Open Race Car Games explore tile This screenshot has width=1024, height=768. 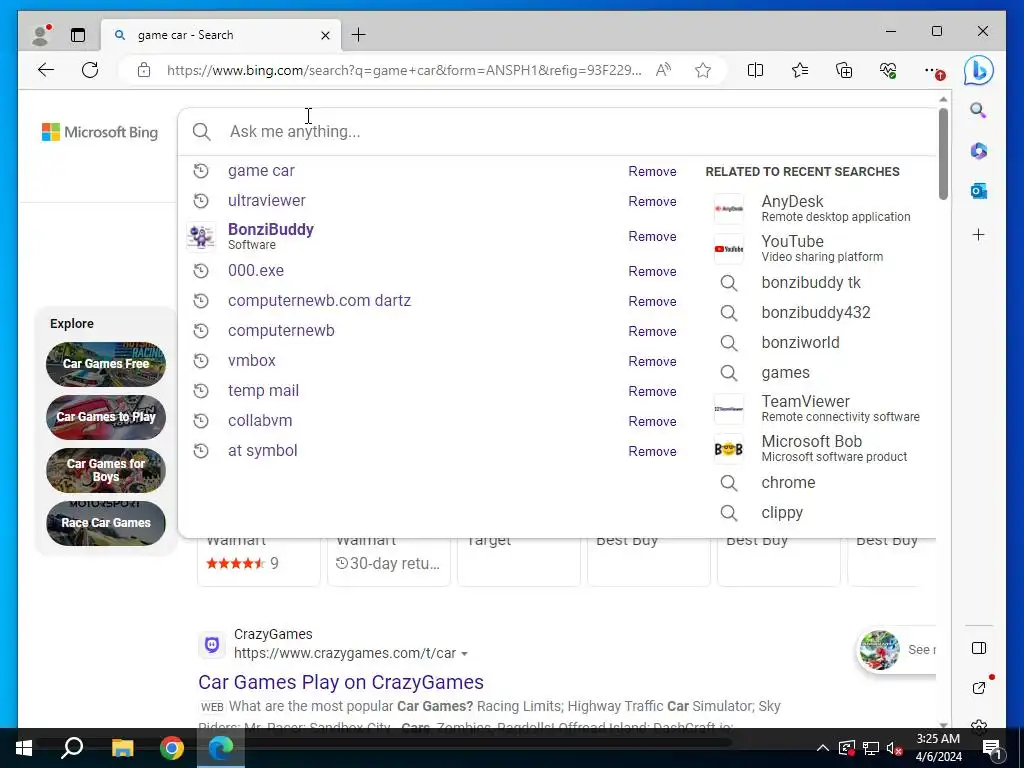(106, 523)
